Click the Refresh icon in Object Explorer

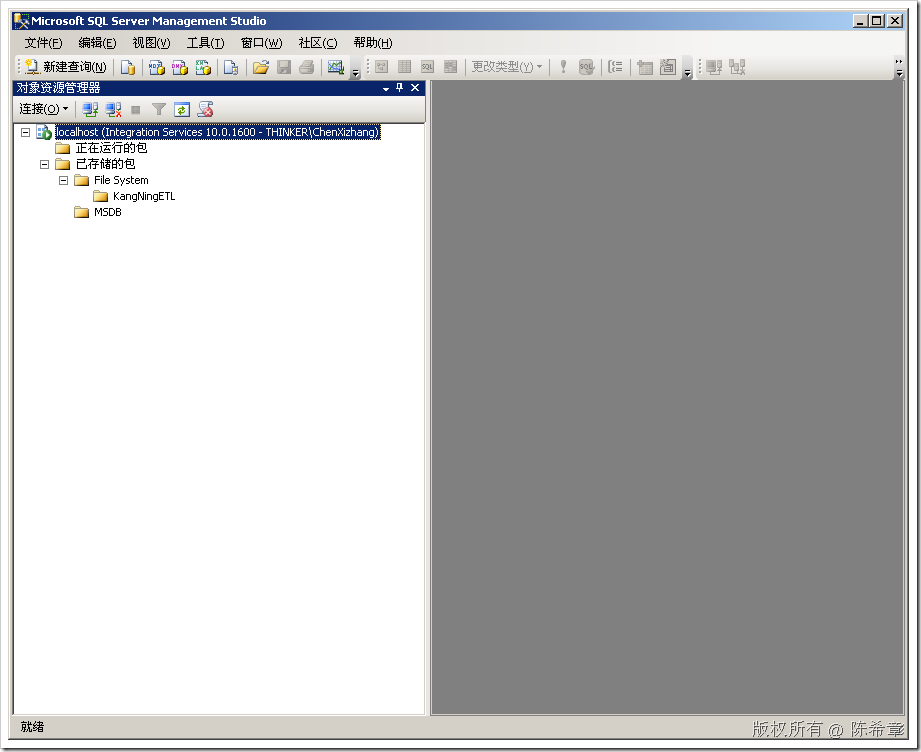[182, 109]
